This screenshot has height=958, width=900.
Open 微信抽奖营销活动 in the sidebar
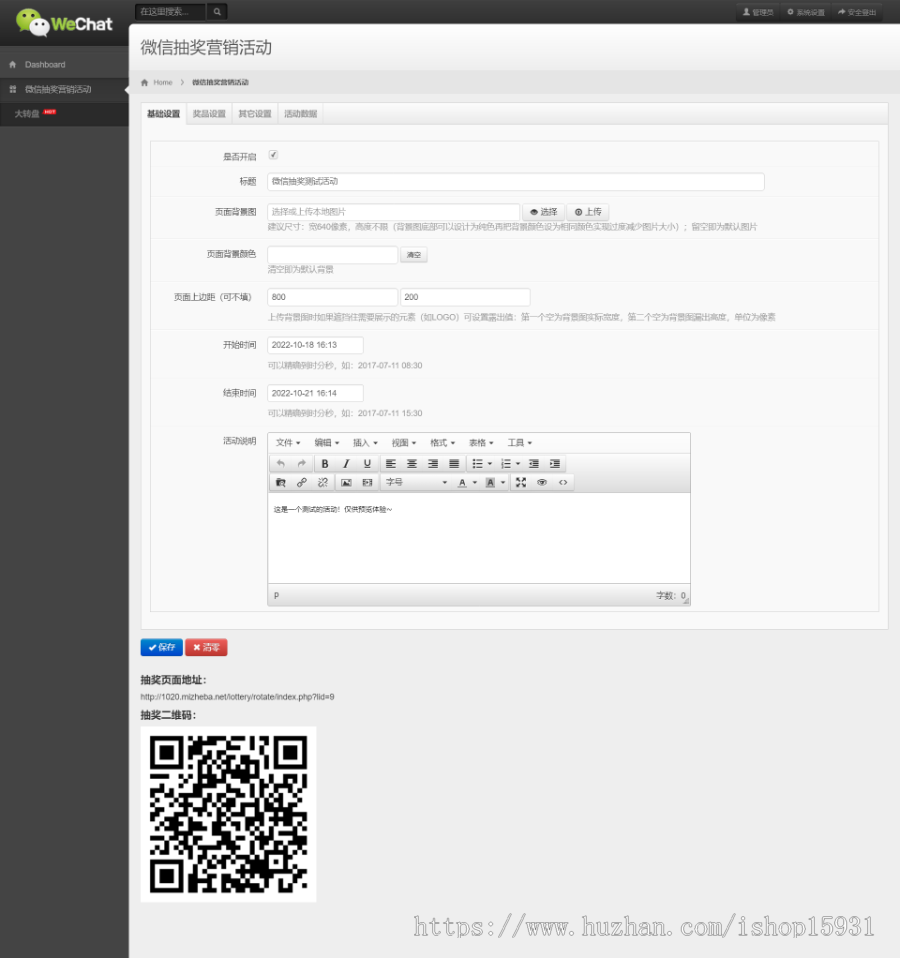click(64, 89)
